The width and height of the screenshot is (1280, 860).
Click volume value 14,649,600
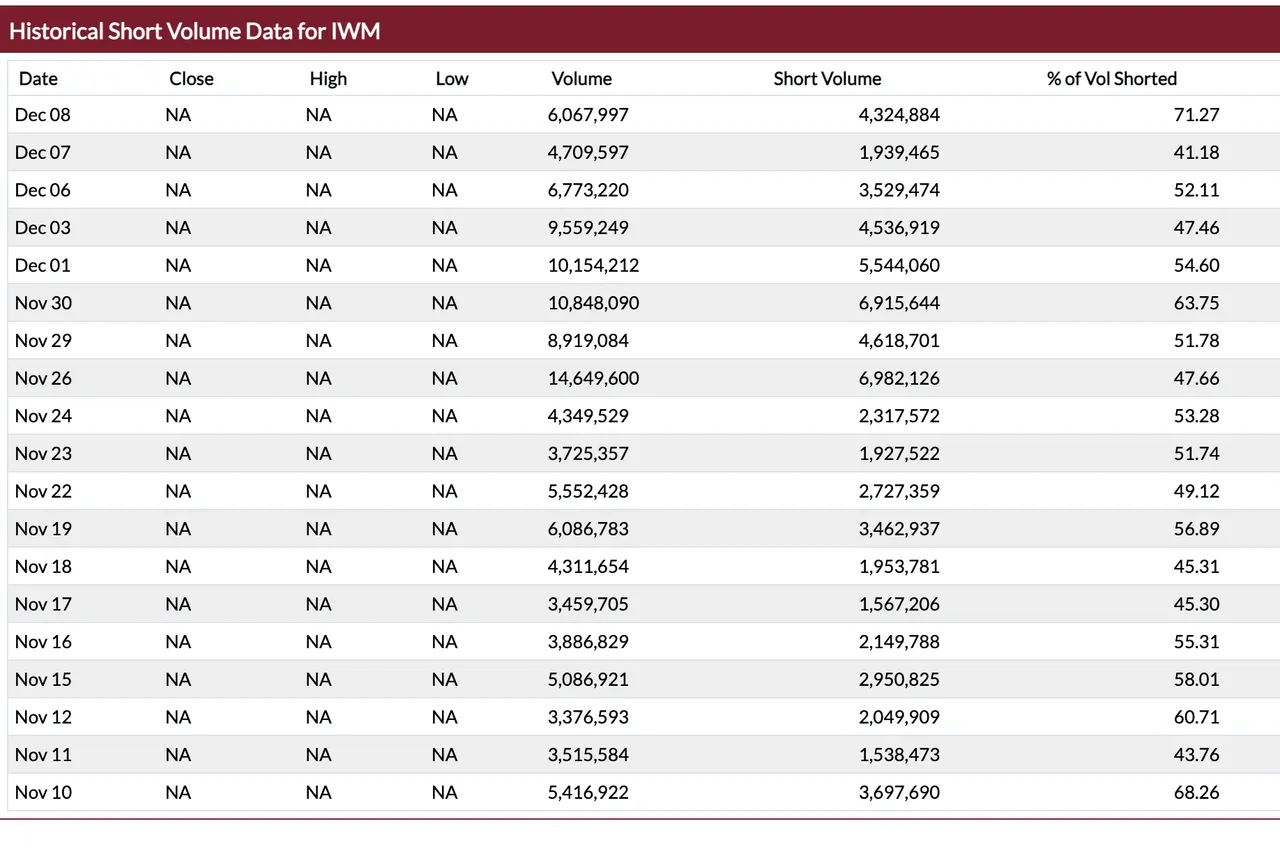tap(594, 379)
